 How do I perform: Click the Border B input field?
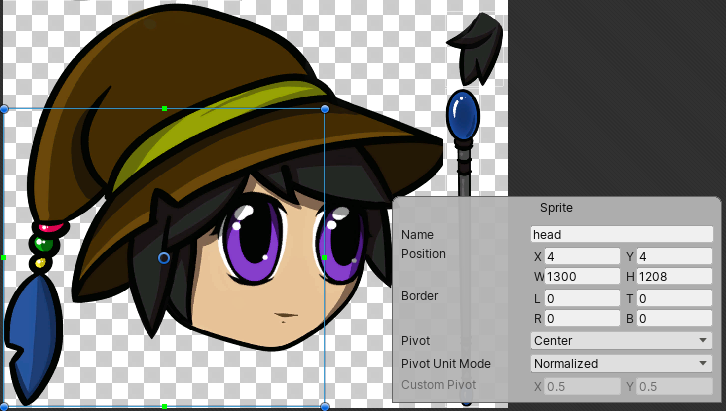pos(674,319)
